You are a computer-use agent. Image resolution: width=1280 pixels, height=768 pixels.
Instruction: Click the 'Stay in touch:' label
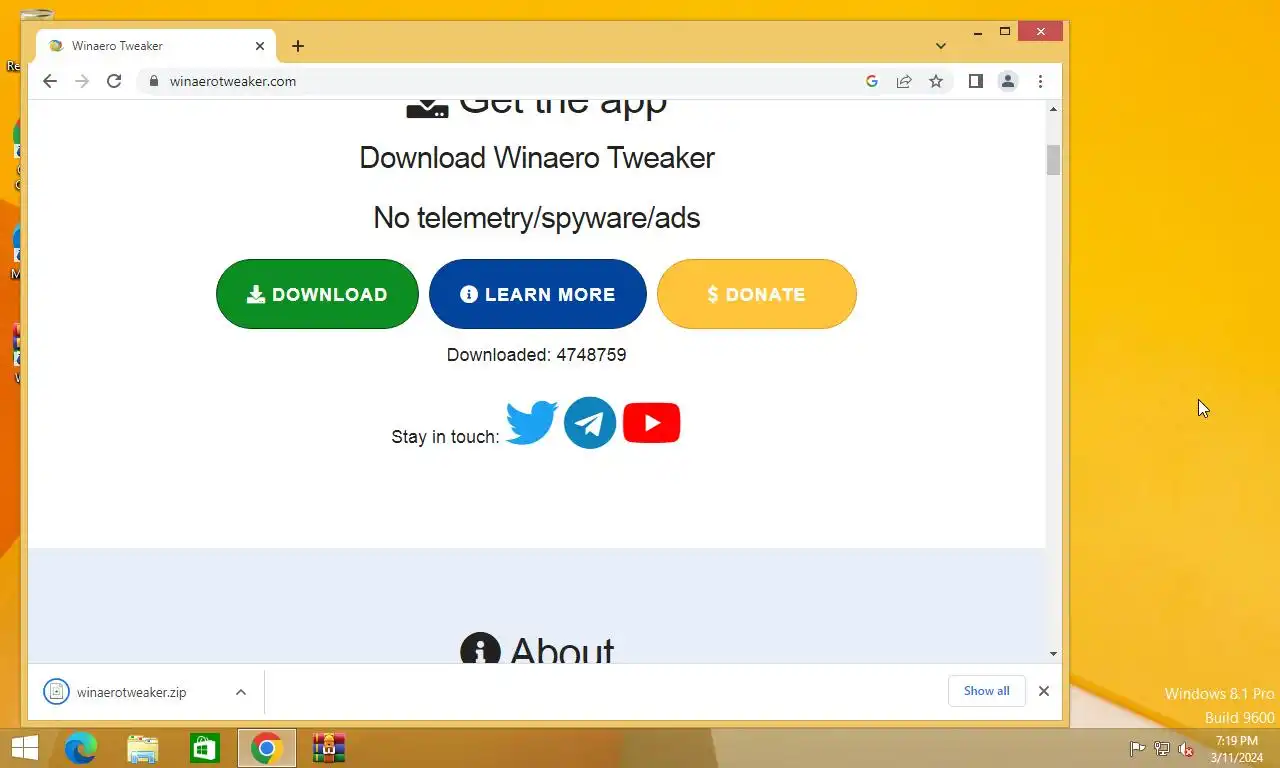(x=445, y=437)
